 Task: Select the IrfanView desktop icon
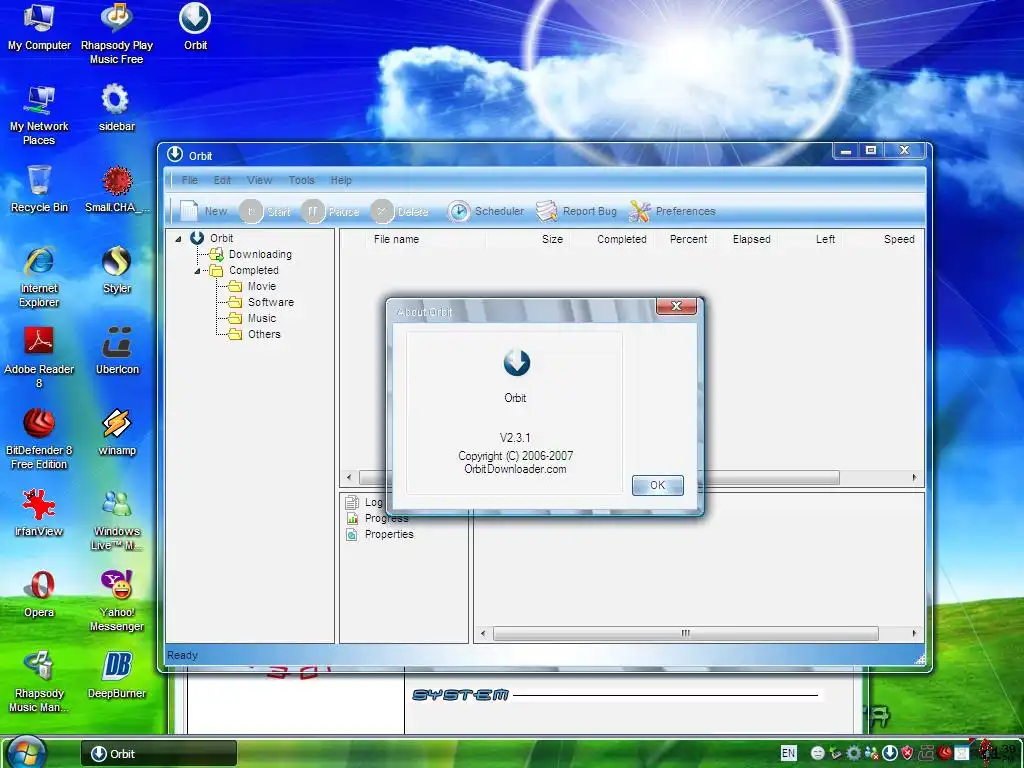(39, 513)
